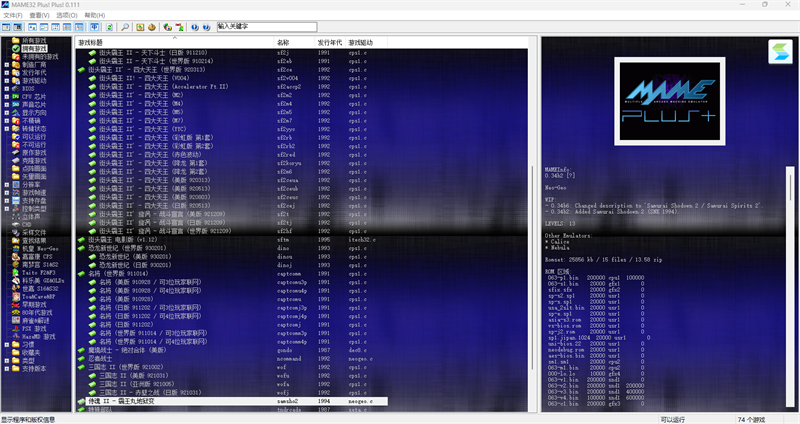Click the red-green ball toolbar icon

pos(167,27)
